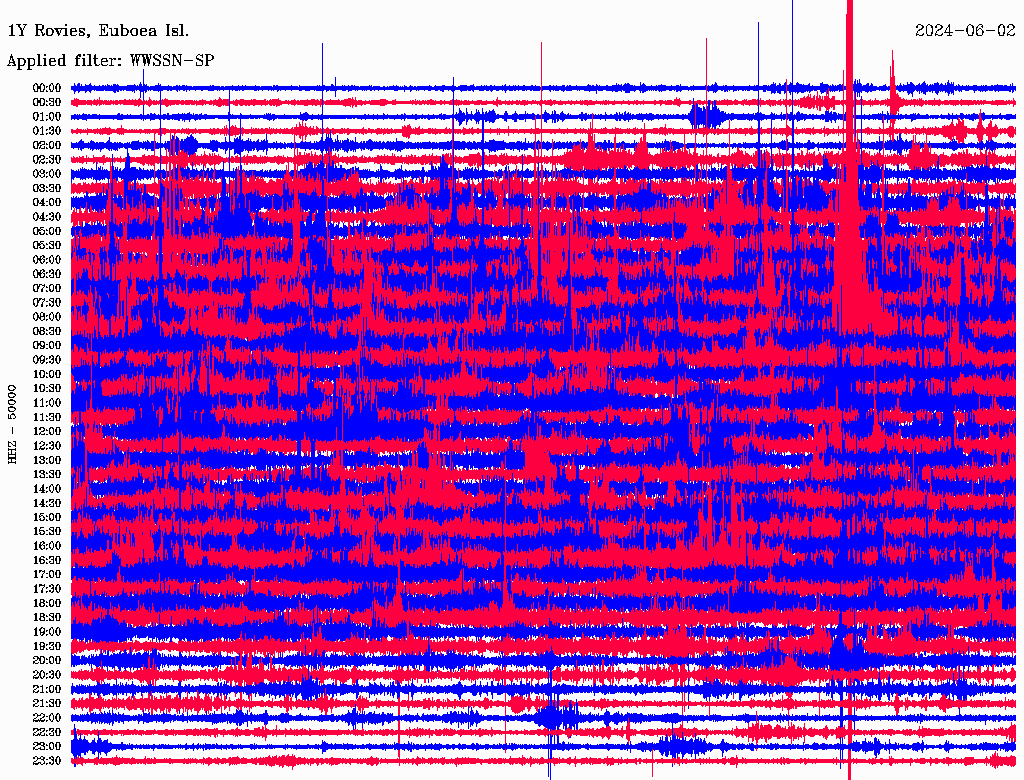Screen dimensions: 1024x780
Task: Select the 04:00 time label
Action: tap(47, 203)
